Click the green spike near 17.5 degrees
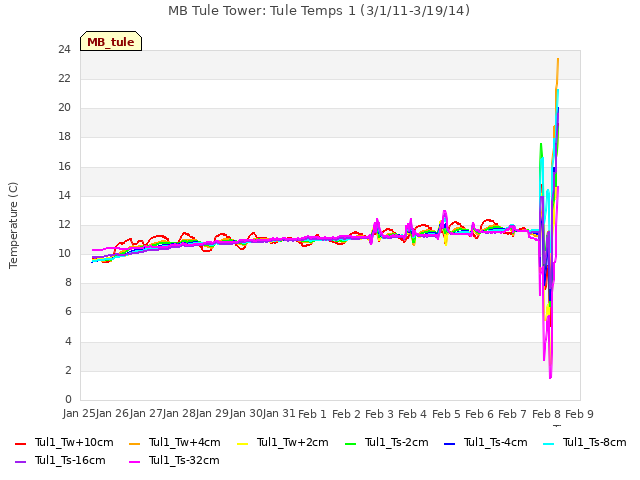The image size is (640, 480). point(541,144)
